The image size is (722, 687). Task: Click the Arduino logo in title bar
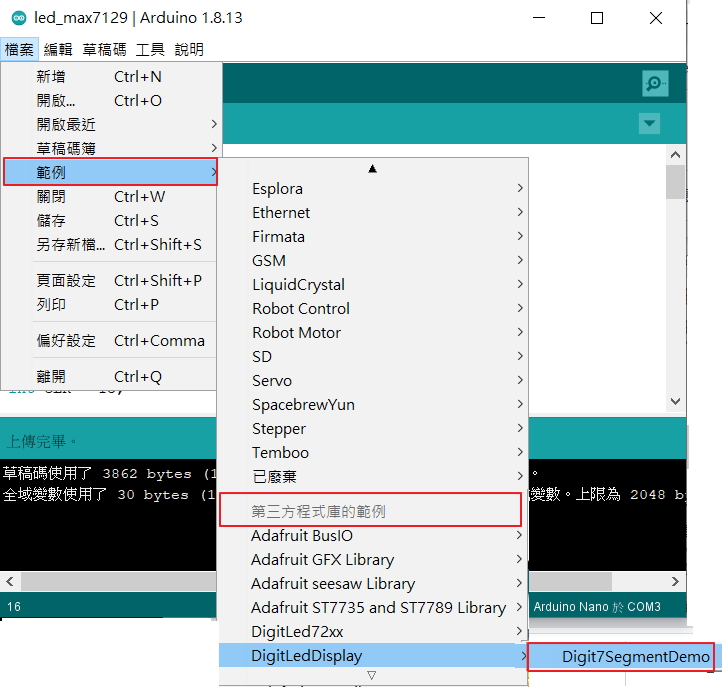pos(18,18)
